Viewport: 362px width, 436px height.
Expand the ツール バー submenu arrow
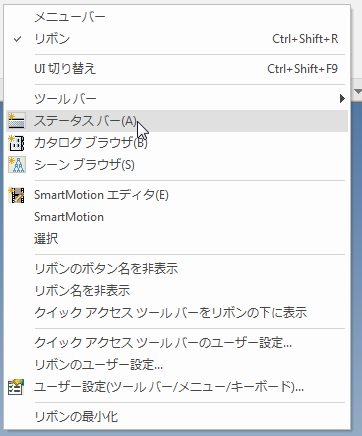tap(342, 99)
